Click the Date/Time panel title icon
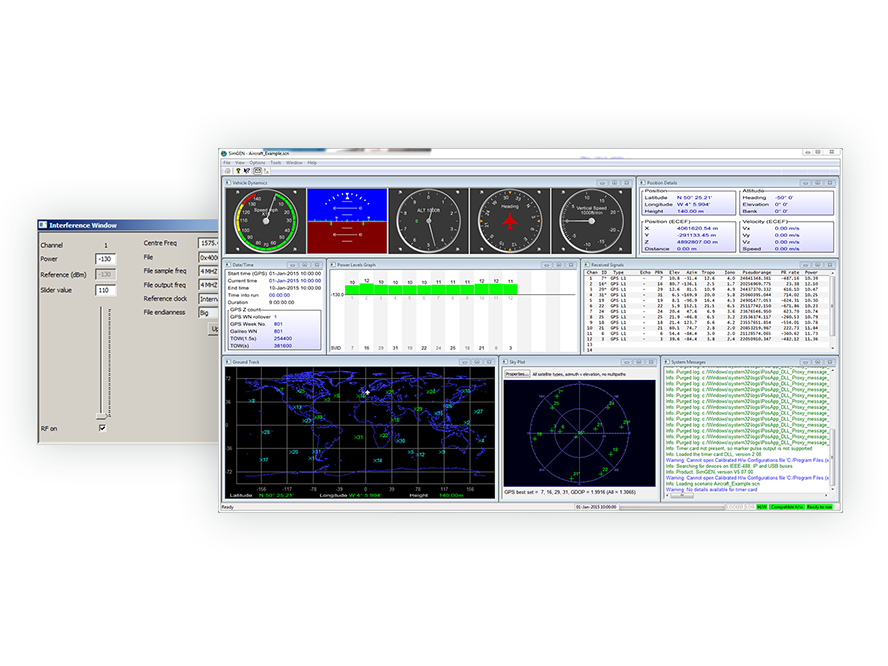 [228, 265]
